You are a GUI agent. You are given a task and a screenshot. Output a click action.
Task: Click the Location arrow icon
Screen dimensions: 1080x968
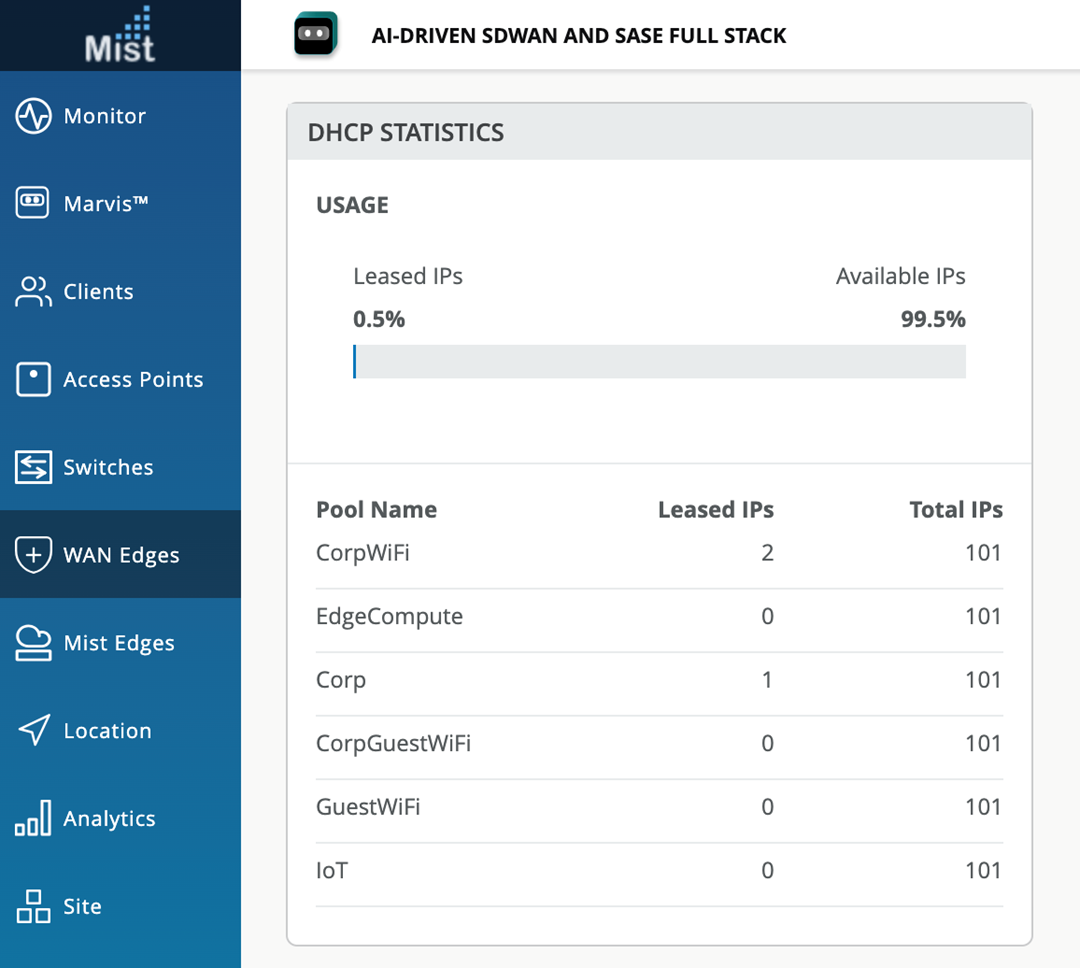33,731
